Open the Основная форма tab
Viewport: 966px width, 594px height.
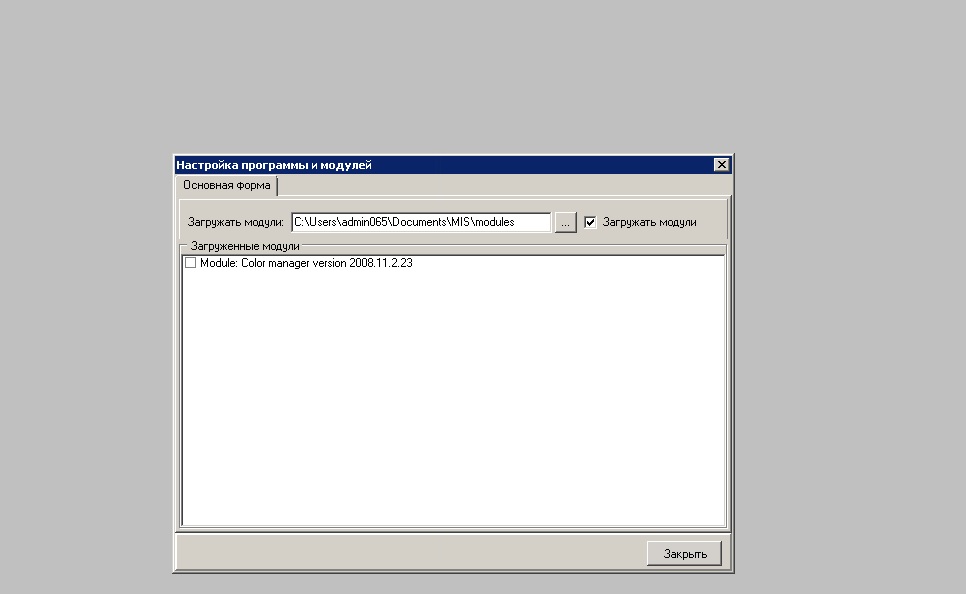pos(227,185)
